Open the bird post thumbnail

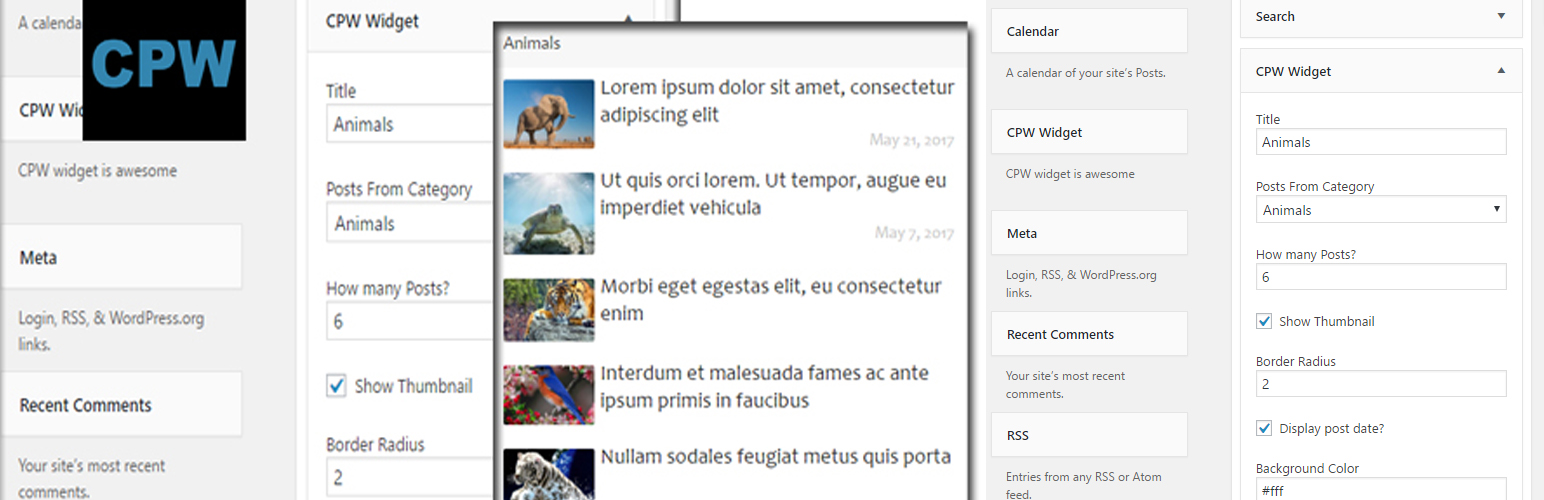(549, 395)
